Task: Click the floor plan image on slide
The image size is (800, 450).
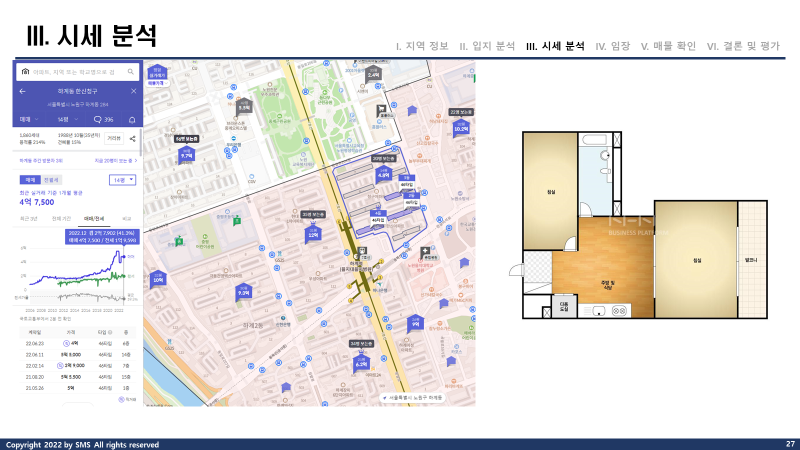Action: (639, 225)
